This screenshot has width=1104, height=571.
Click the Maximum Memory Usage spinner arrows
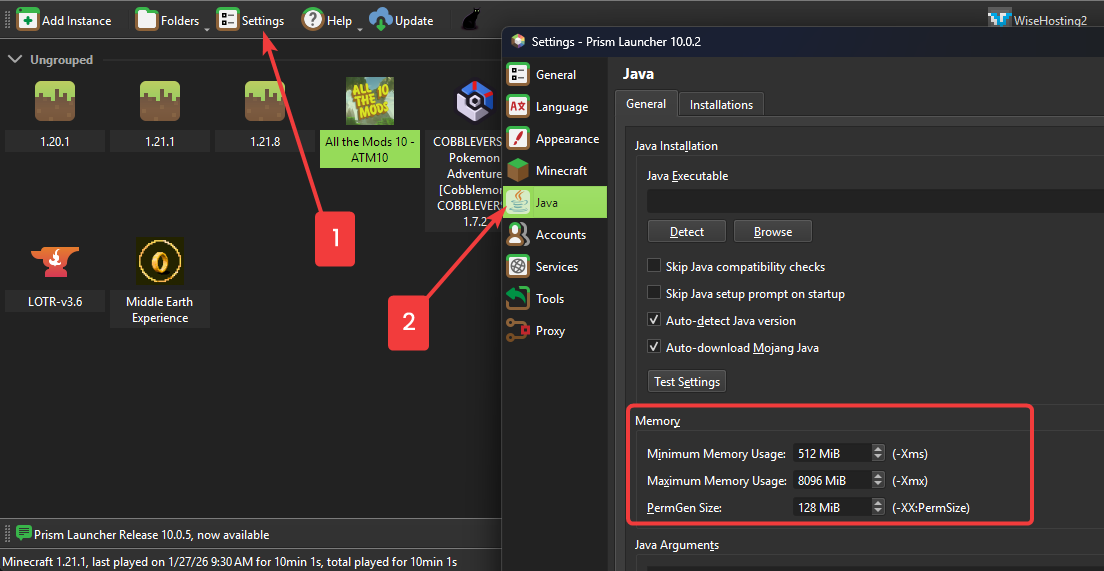tap(877, 480)
